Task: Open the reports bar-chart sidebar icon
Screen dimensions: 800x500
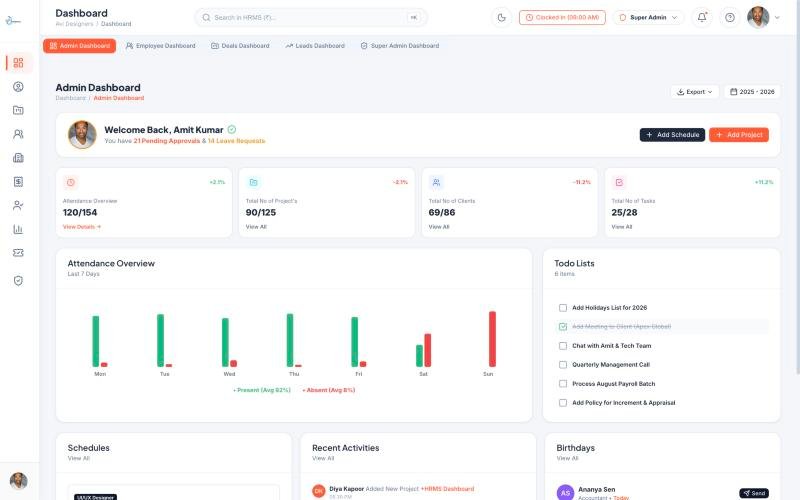Action: 18,229
